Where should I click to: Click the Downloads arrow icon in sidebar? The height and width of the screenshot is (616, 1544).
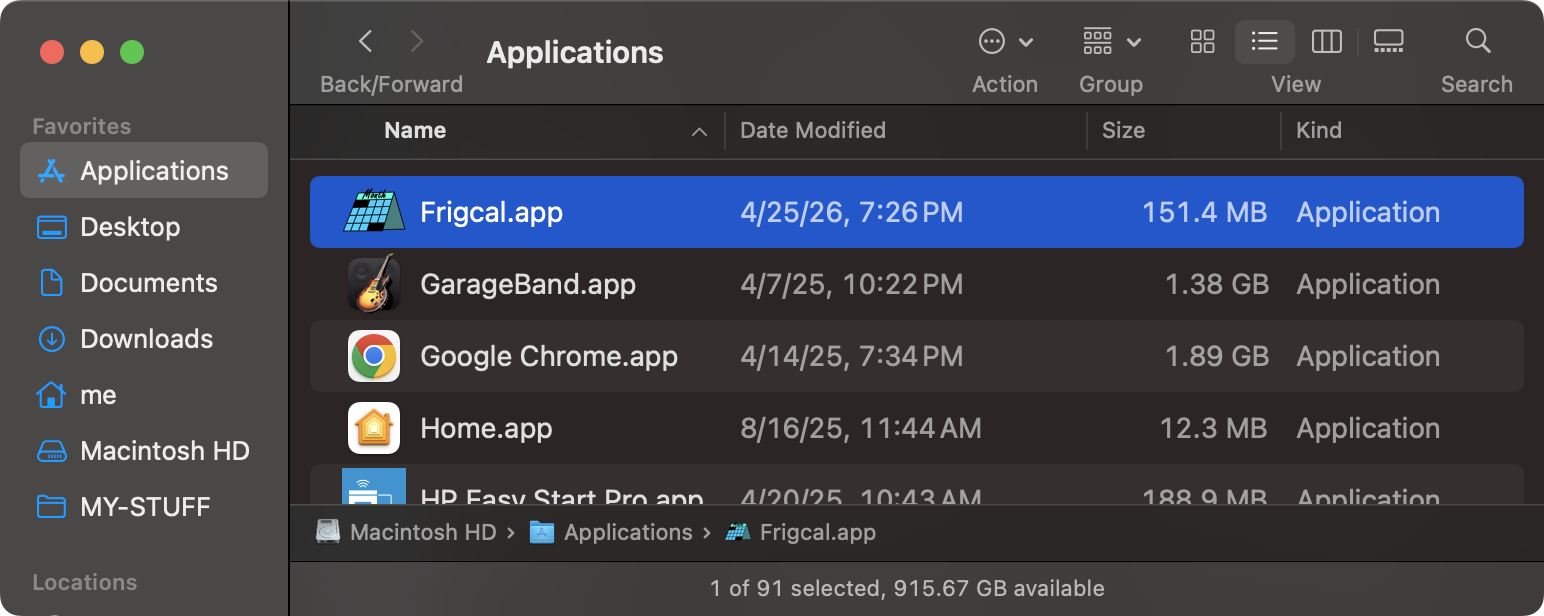pyautogui.click(x=51, y=339)
